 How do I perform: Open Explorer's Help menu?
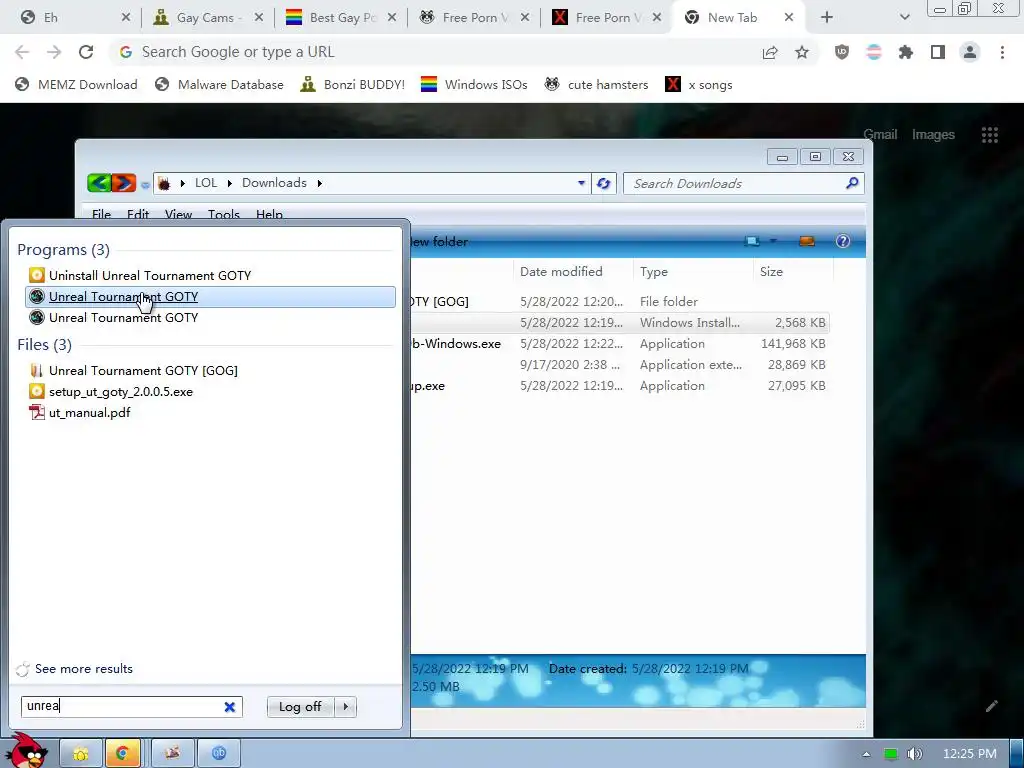(x=269, y=214)
